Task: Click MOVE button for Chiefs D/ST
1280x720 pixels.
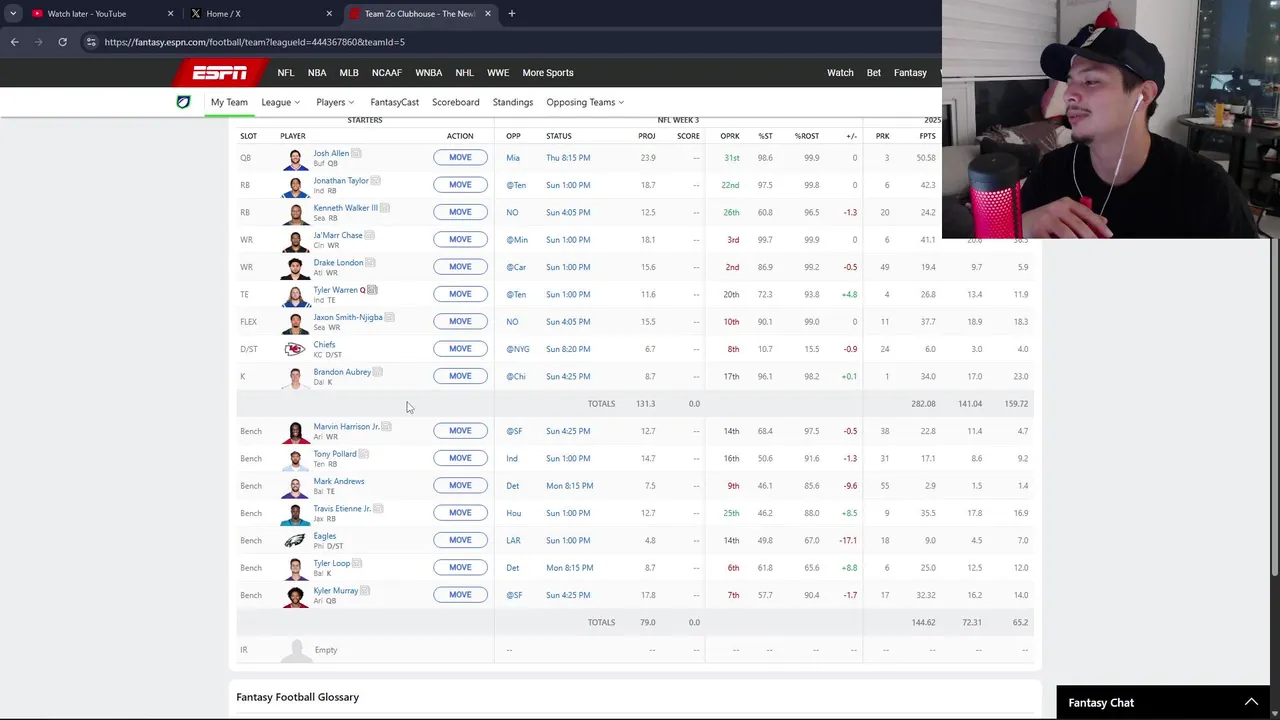Action: [x=460, y=349]
